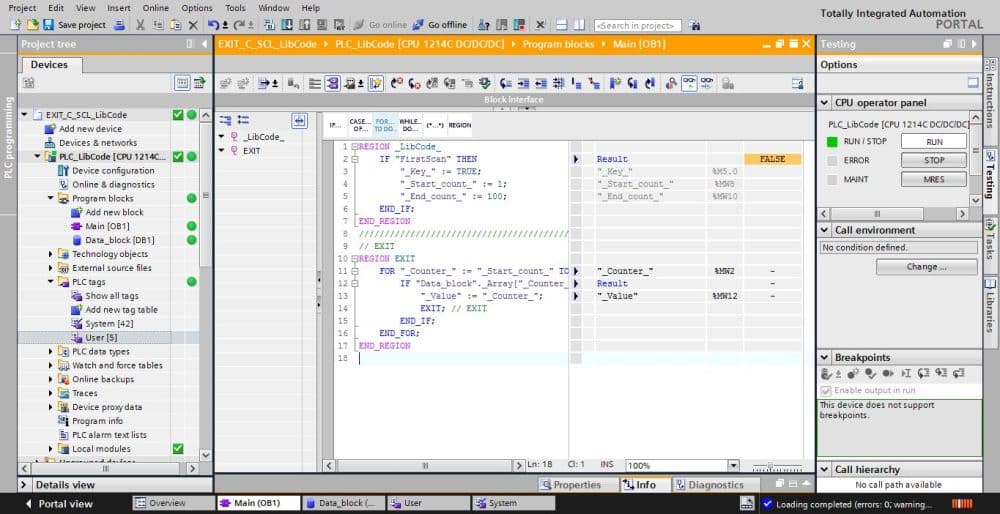1000x514 pixels.
Task: Click the Delete X icon in toolbar
Action: click(193, 25)
